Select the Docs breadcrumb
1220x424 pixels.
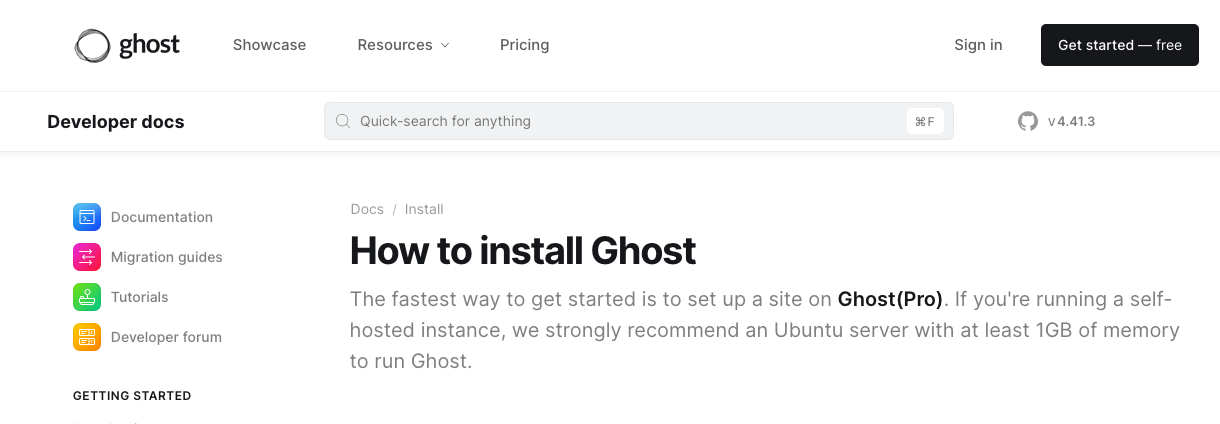tap(367, 209)
